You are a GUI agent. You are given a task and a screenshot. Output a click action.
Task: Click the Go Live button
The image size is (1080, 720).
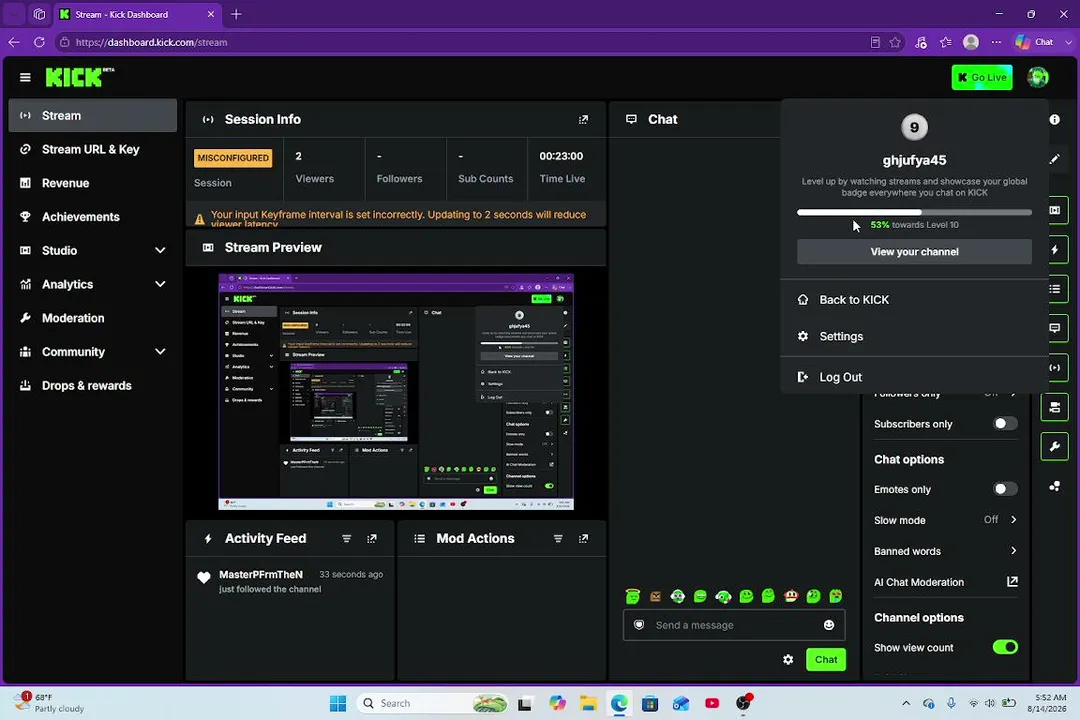(982, 77)
